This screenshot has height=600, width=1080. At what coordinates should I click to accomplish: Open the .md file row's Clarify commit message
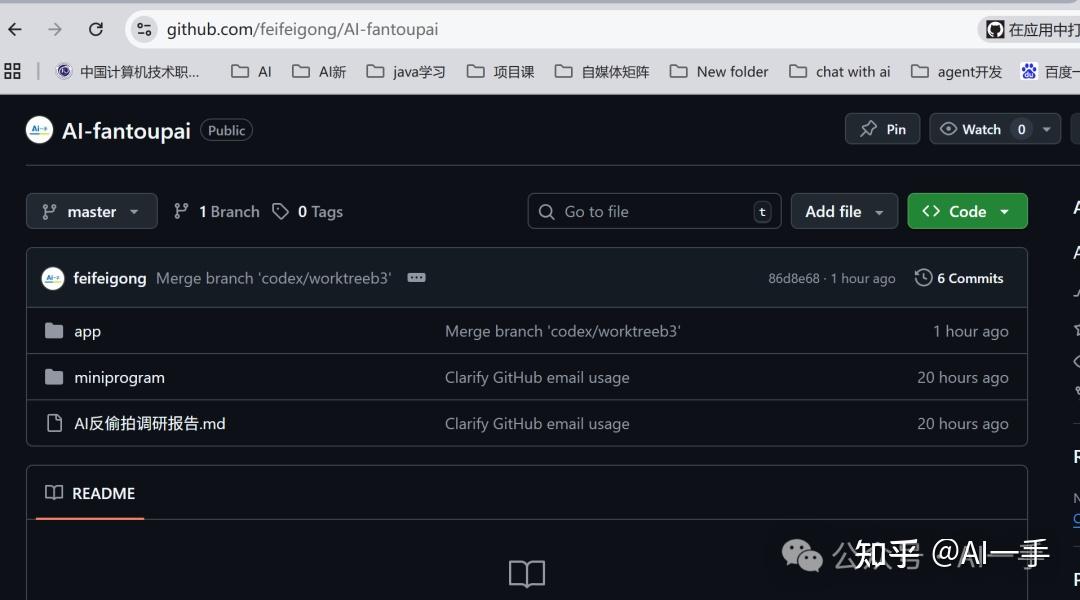(537, 424)
